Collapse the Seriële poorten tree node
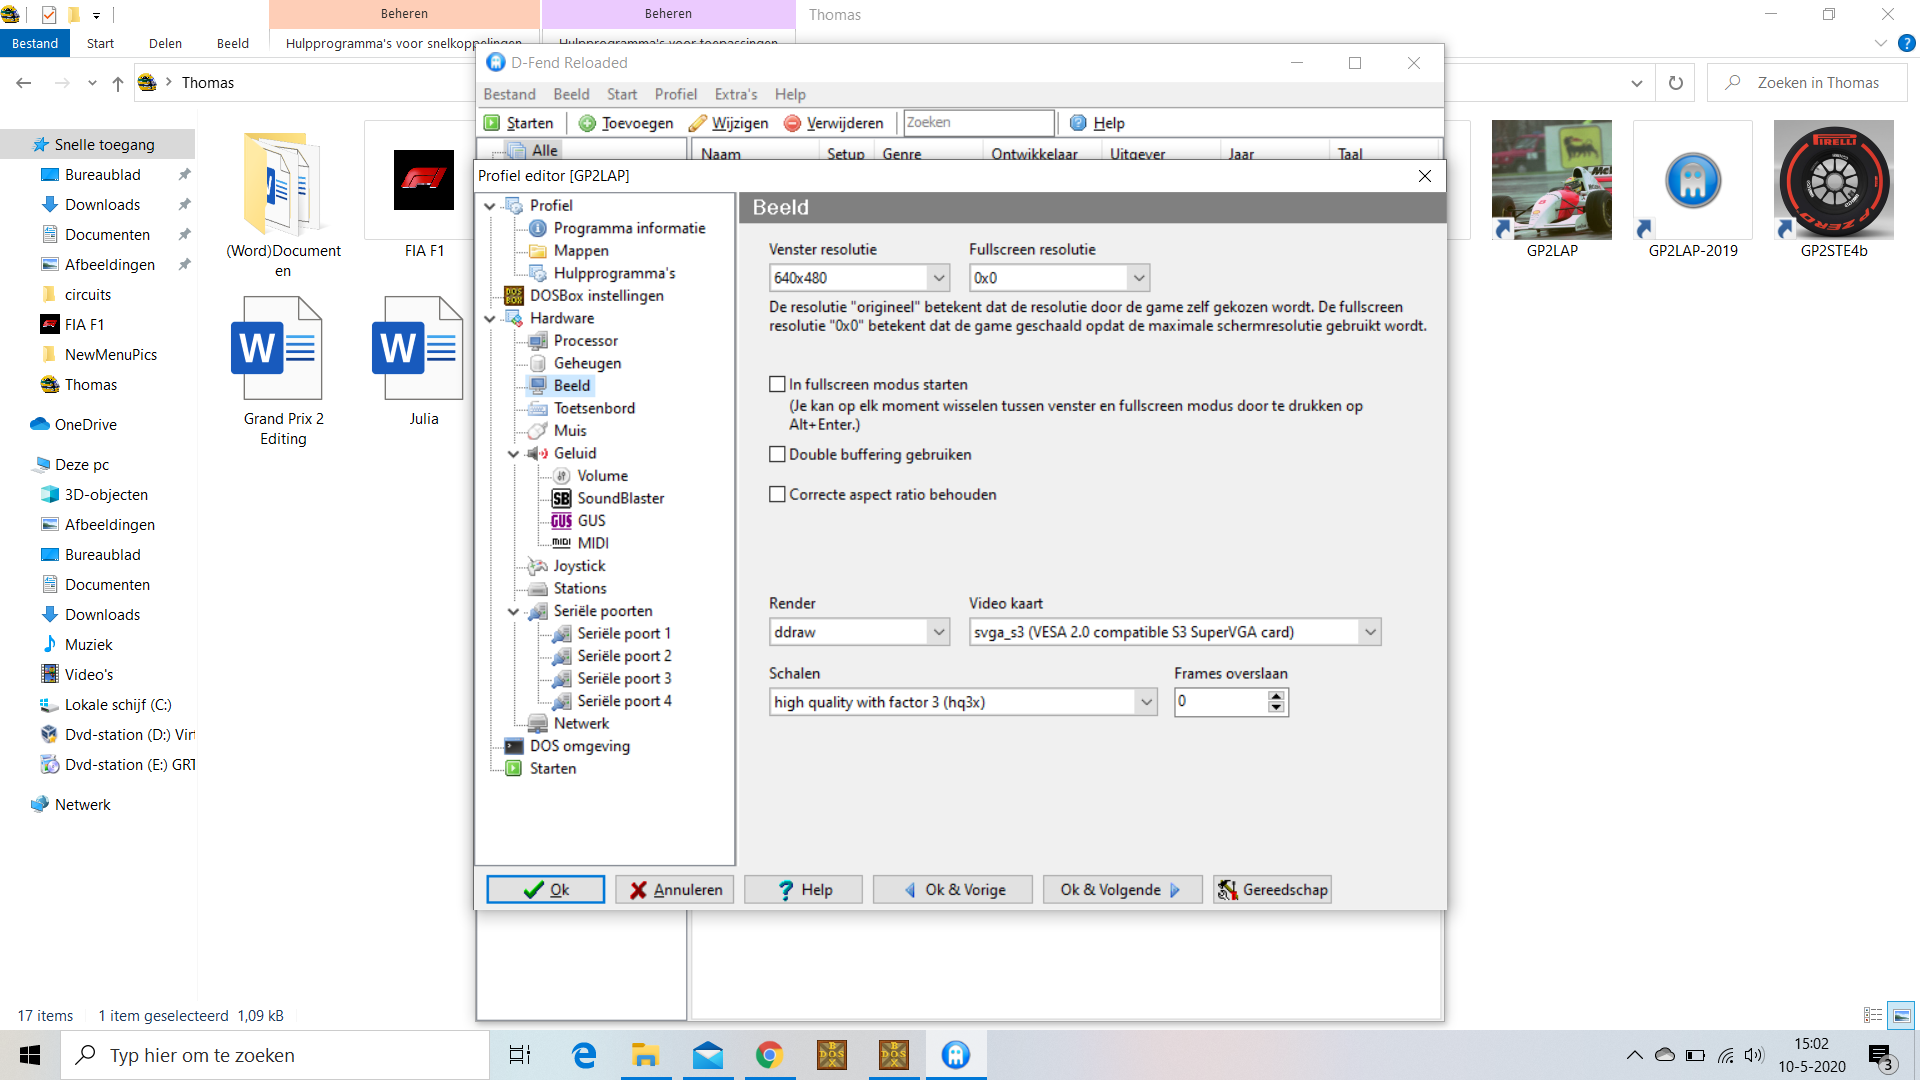Image resolution: width=1920 pixels, height=1080 pixels. [514, 611]
